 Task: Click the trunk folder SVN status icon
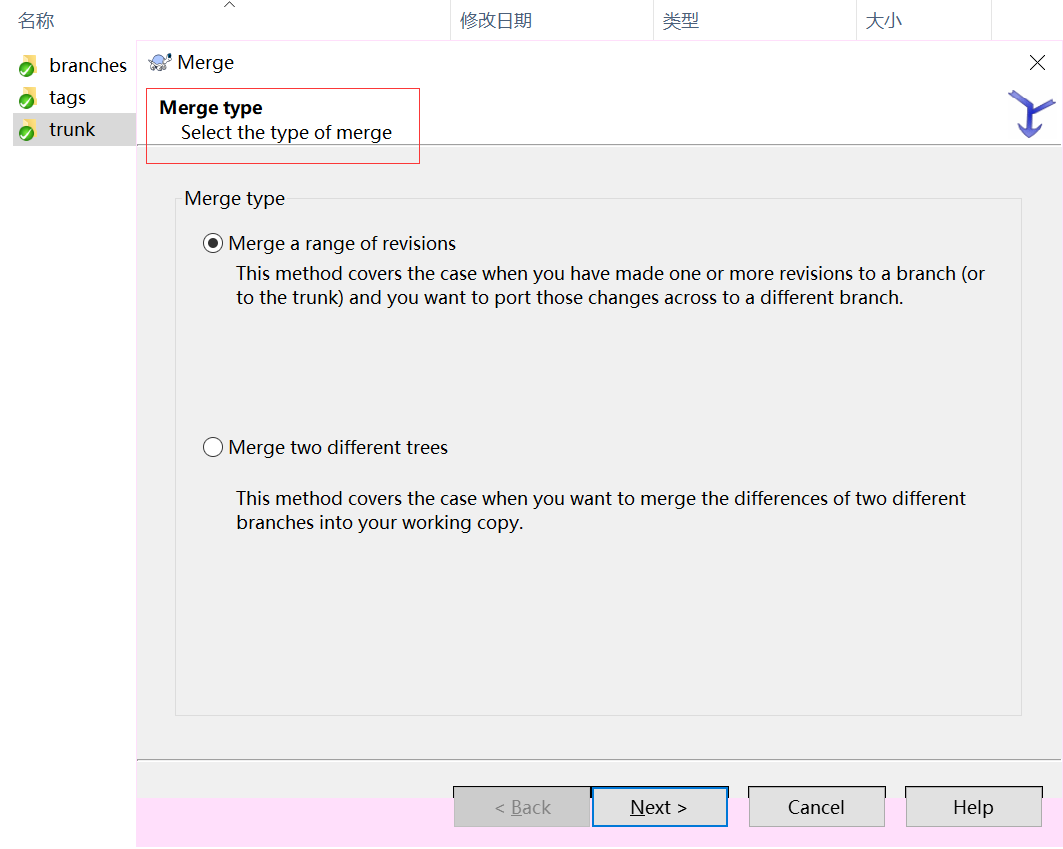coord(27,131)
